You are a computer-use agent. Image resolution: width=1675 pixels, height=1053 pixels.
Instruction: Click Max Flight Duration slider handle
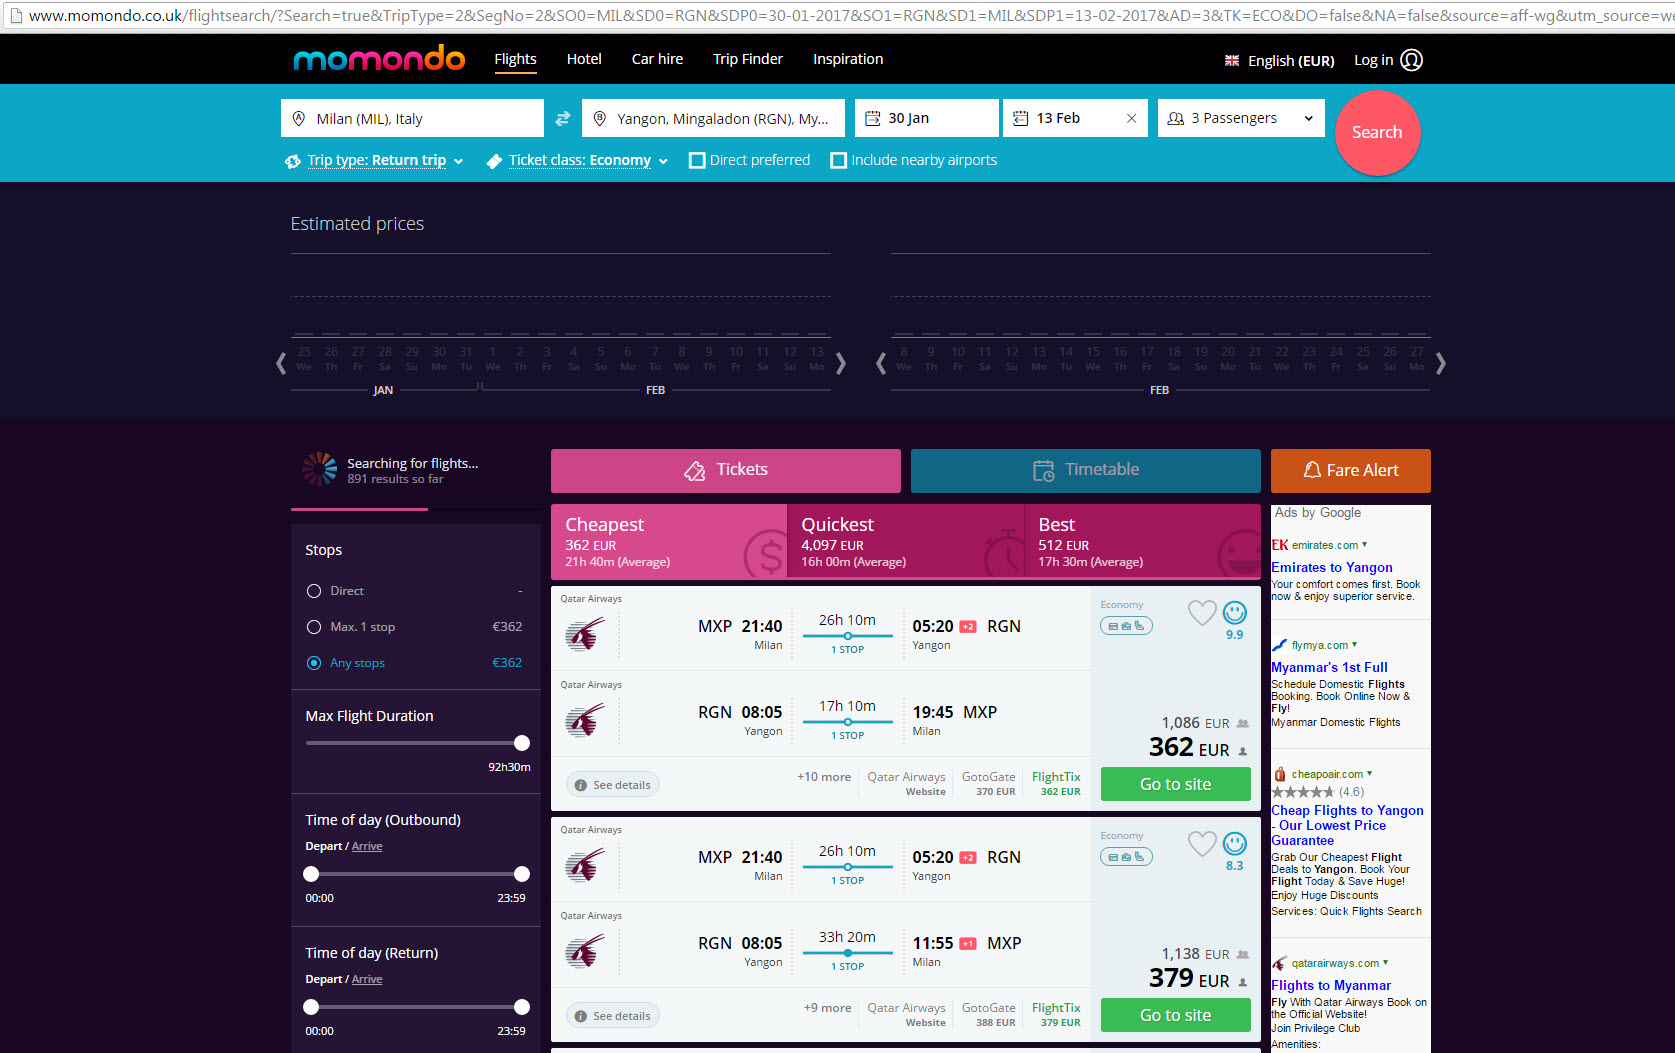[522, 743]
